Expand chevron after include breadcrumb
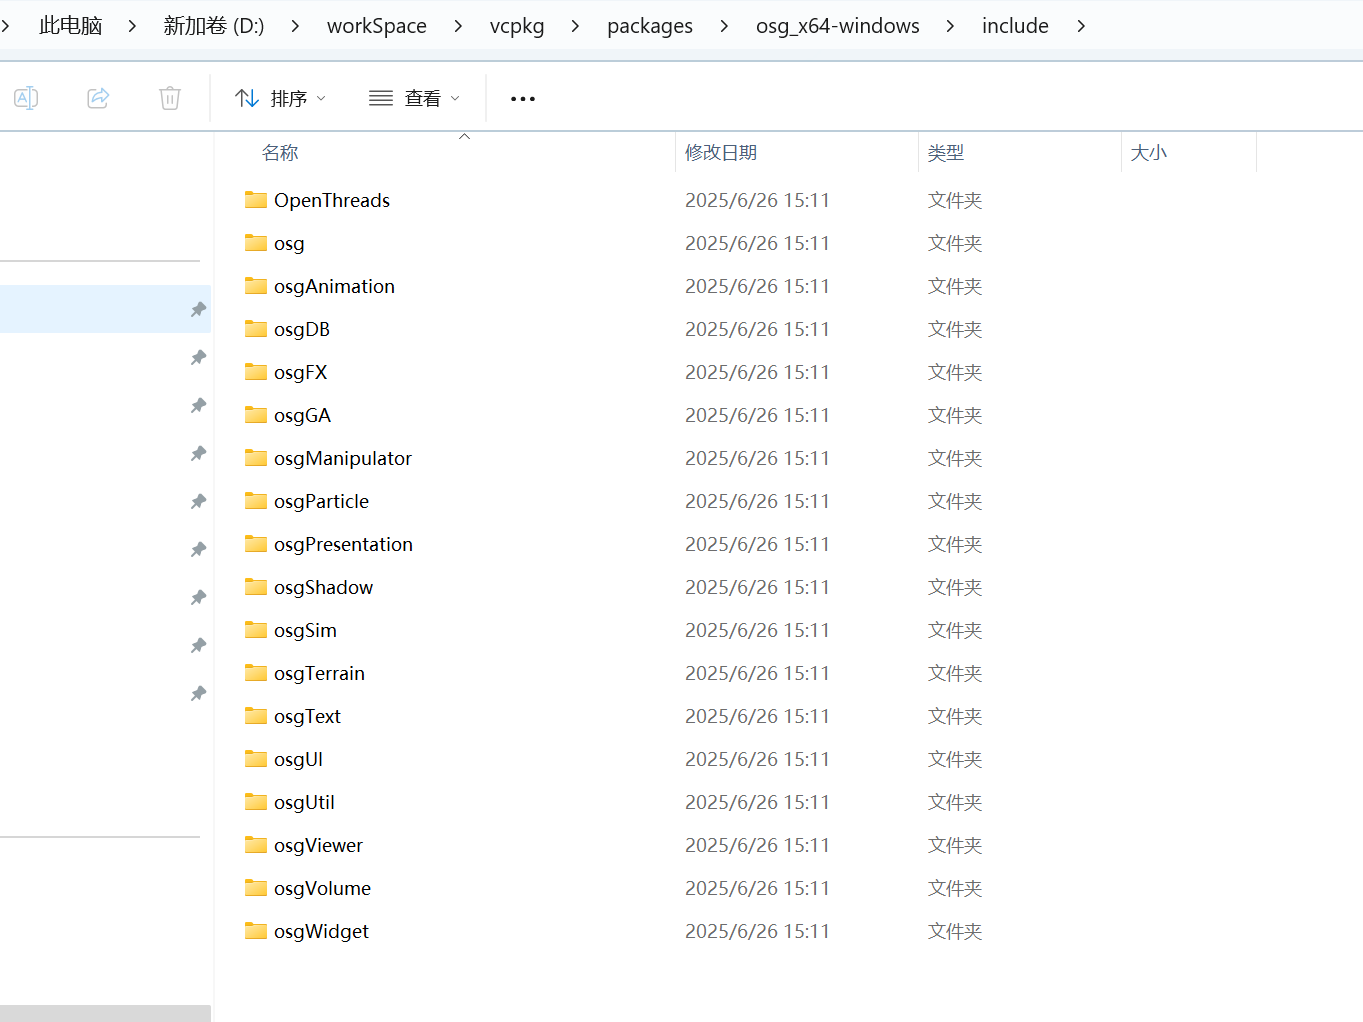This screenshot has height=1022, width=1363. (1081, 26)
